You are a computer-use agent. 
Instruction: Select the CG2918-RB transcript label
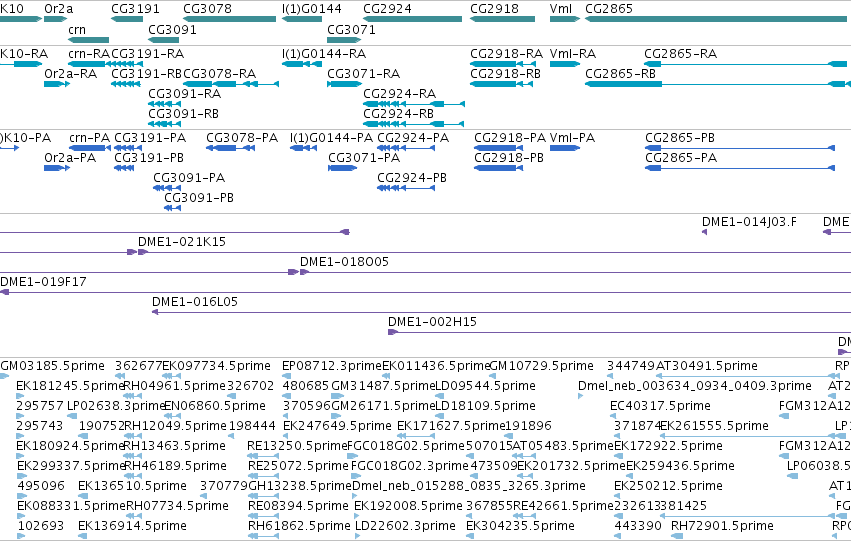point(505,74)
